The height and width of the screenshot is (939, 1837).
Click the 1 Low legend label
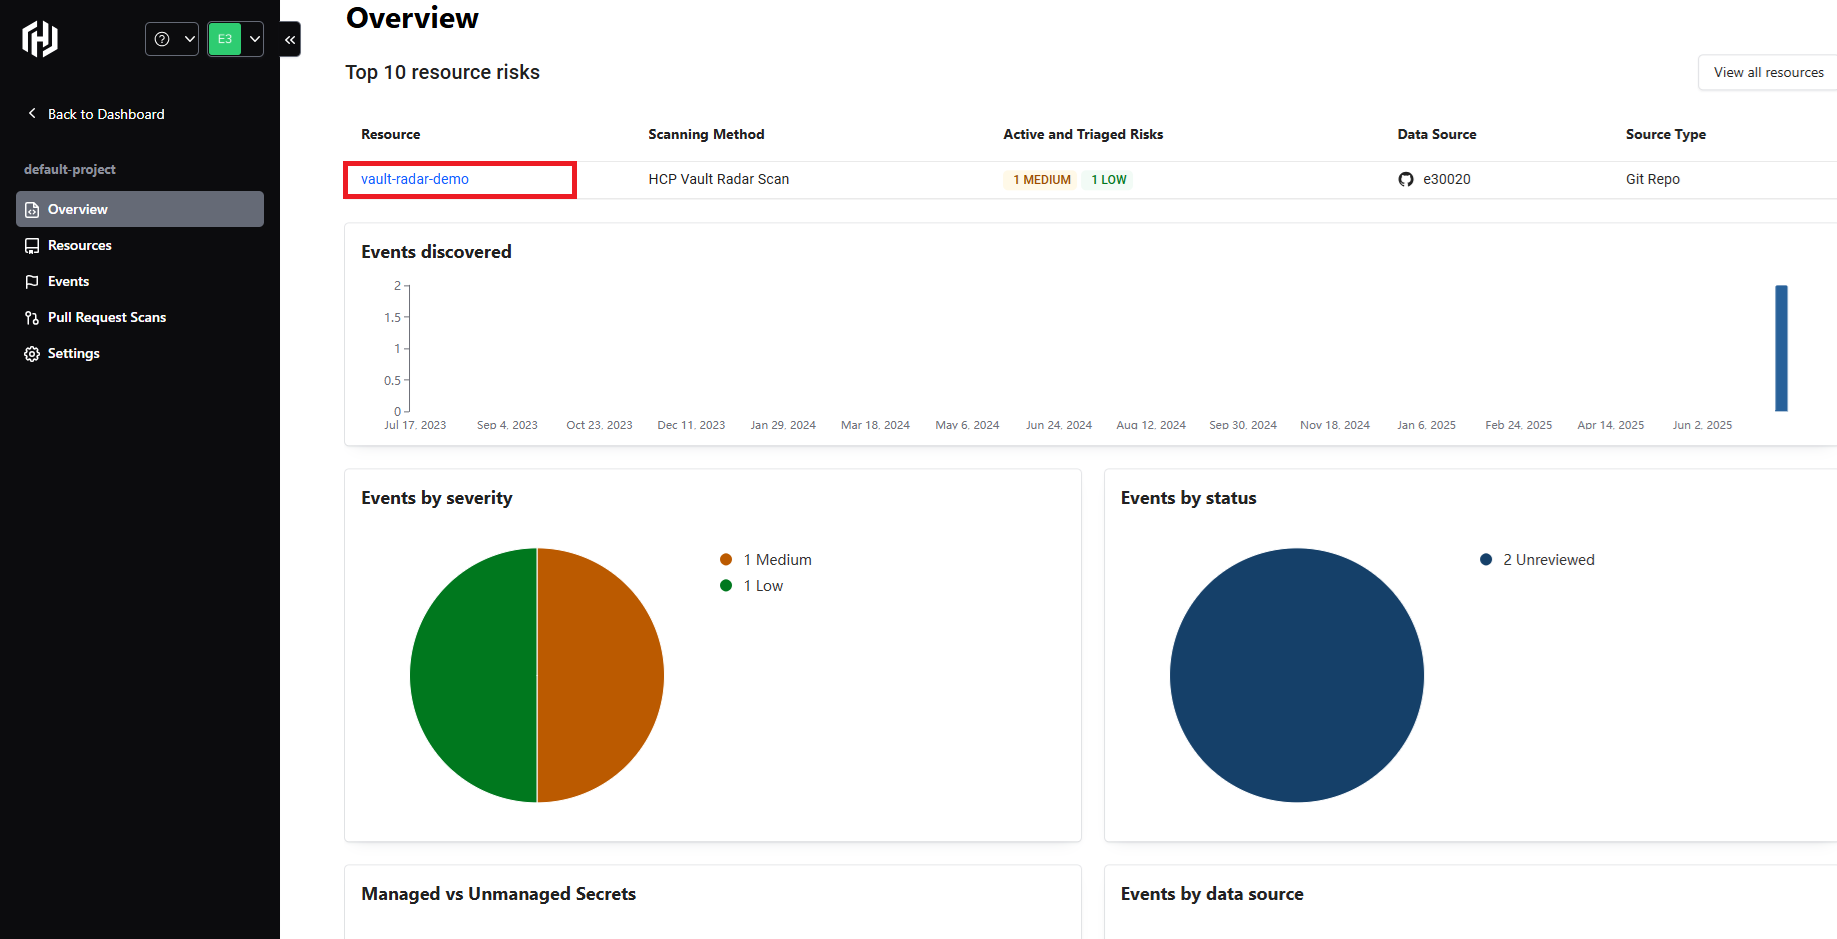[763, 586]
